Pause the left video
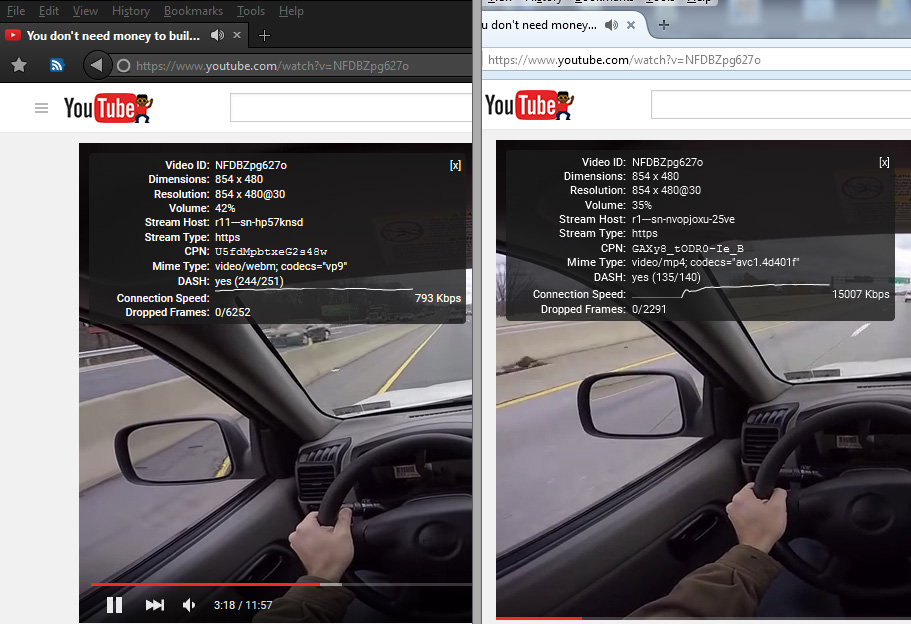911x624 pixels. (x=114, y=605)
